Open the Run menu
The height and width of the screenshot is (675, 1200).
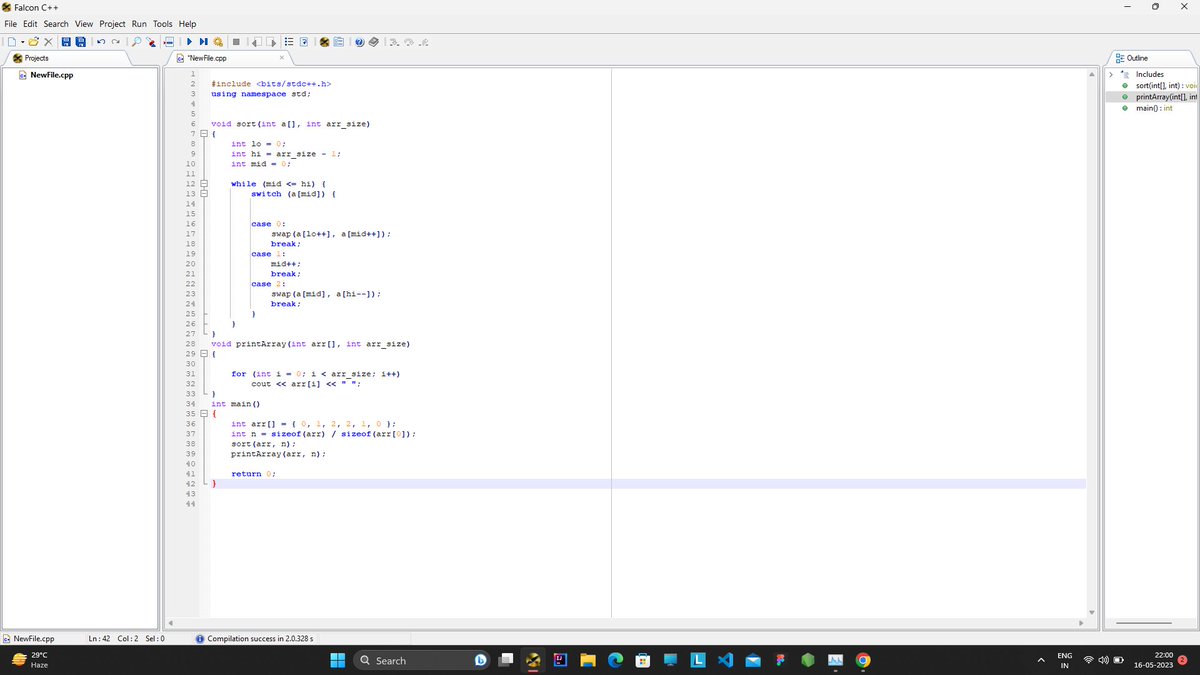pos(139,23)
